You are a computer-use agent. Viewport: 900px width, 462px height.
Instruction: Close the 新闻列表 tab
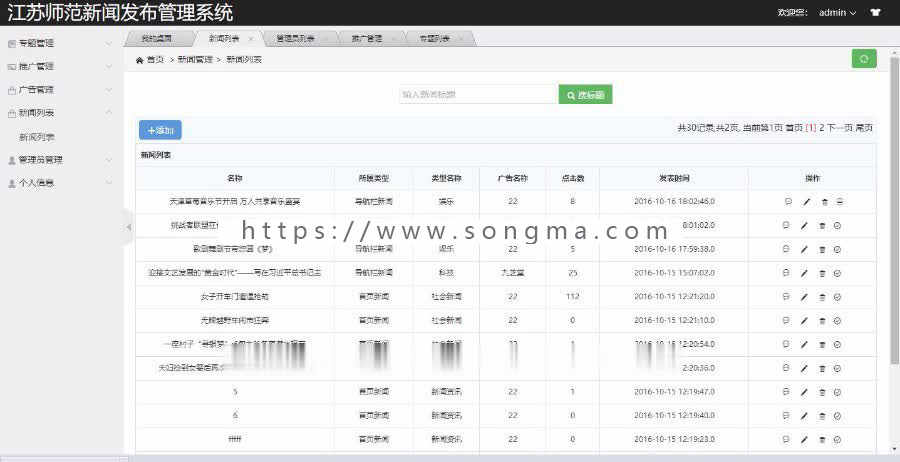click(x=251, y=39)
